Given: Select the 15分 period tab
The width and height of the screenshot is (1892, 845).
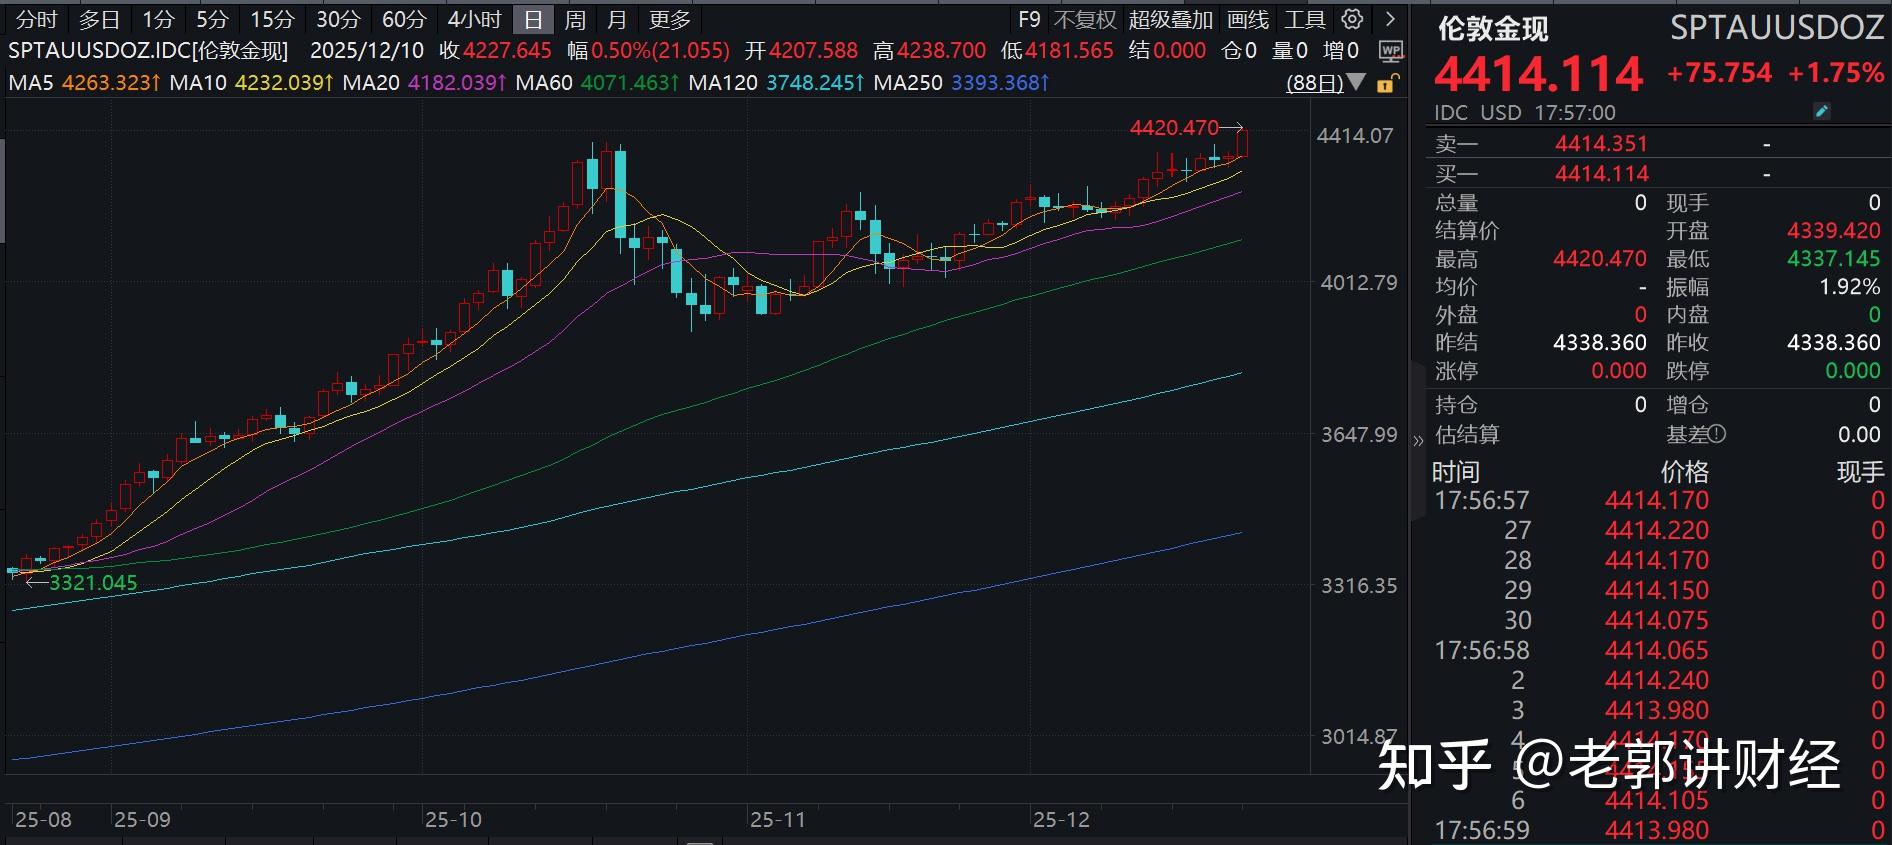Looking at the screenshot, I should tap(272, 19).
